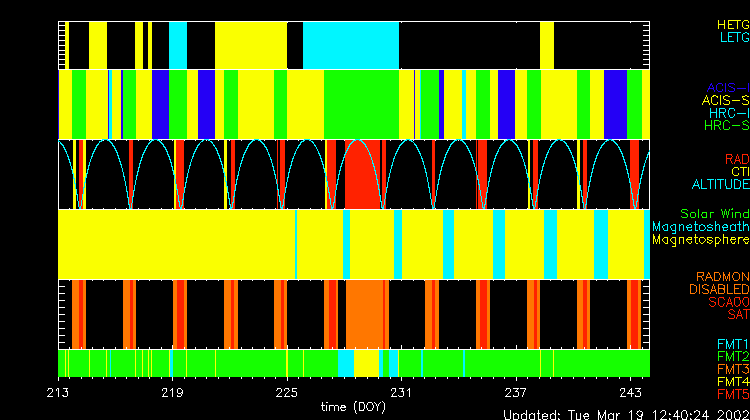Click the wide orange block in RADMON row

coord(367,313)
